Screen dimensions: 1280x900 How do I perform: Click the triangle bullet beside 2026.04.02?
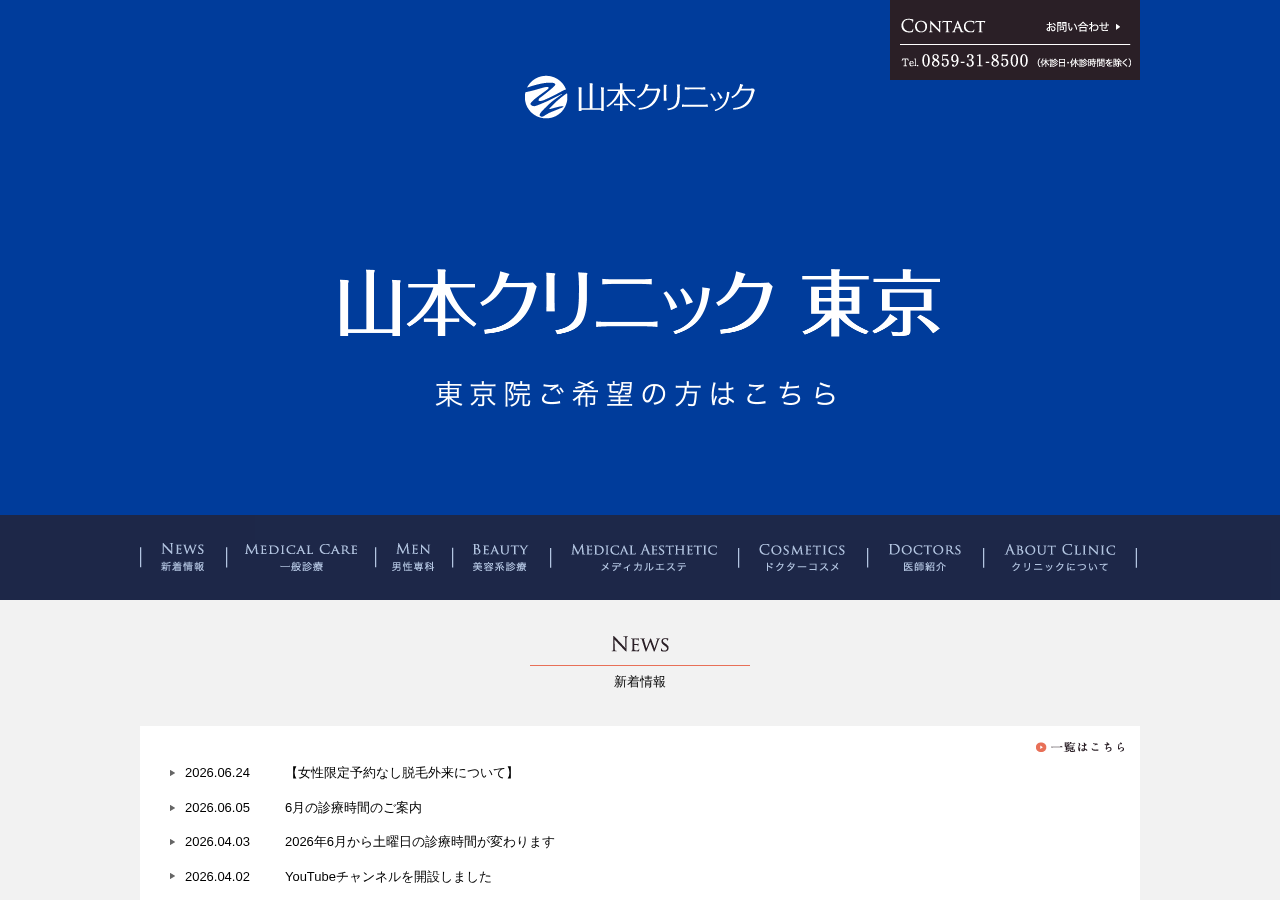coord(173,876)
